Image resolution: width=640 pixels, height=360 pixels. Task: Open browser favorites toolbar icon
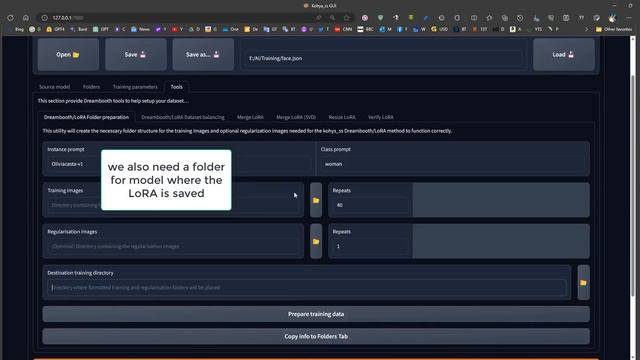pos(489,18)
